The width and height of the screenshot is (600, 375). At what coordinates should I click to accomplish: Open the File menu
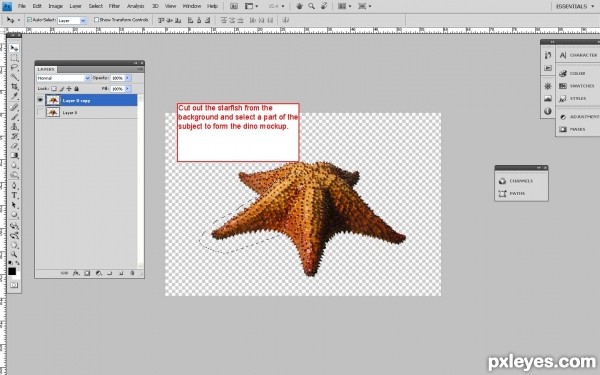tap(21, 6)
